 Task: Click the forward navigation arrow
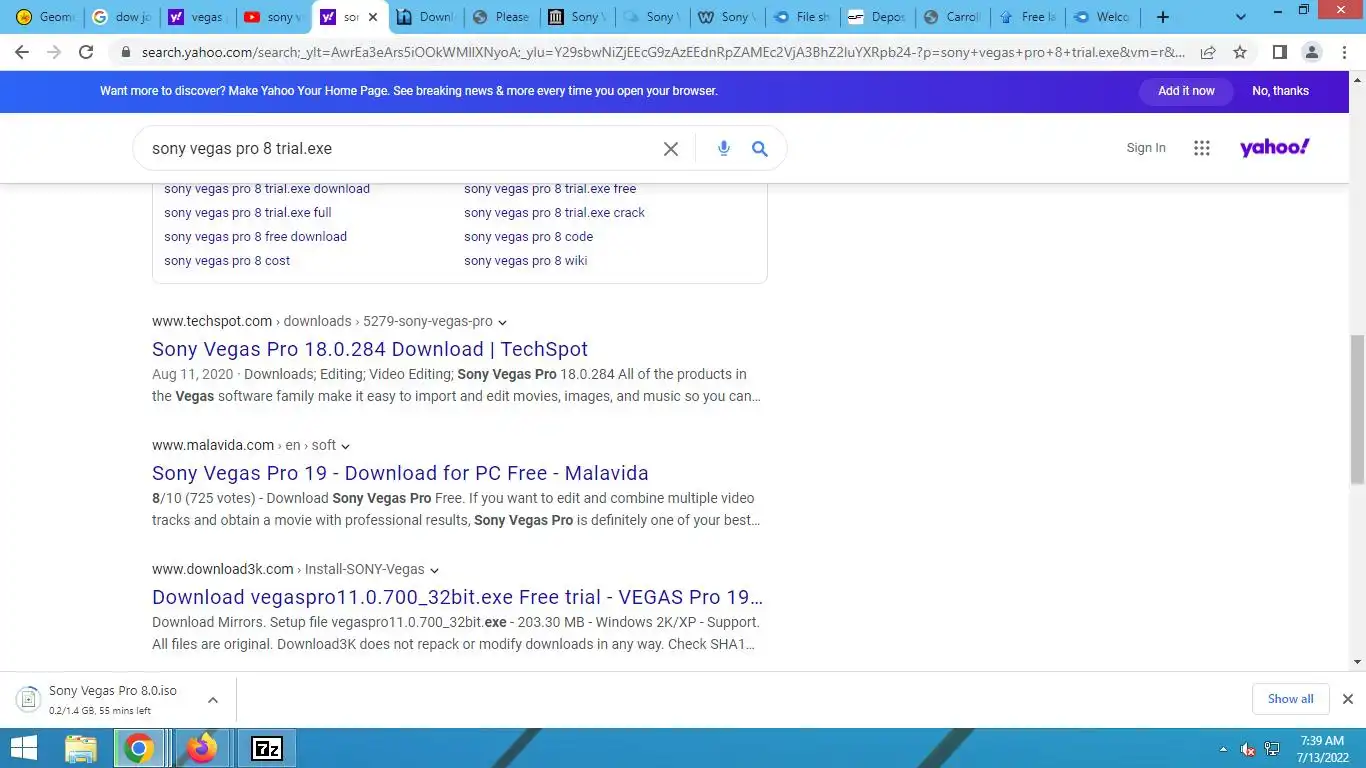tap(54, 52)
